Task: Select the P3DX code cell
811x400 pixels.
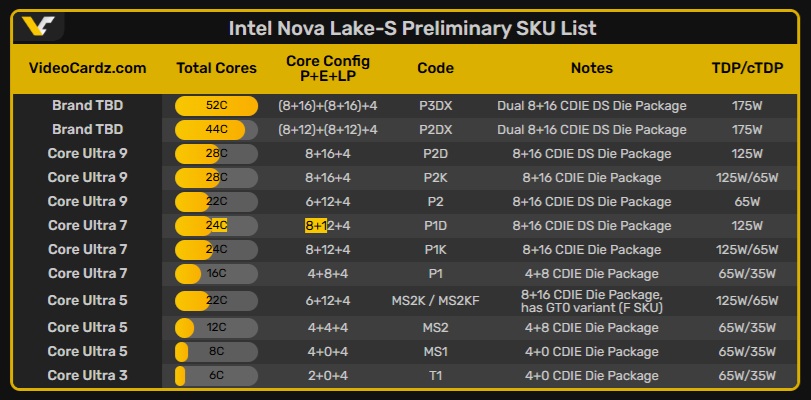Action: tap(435, 106)
